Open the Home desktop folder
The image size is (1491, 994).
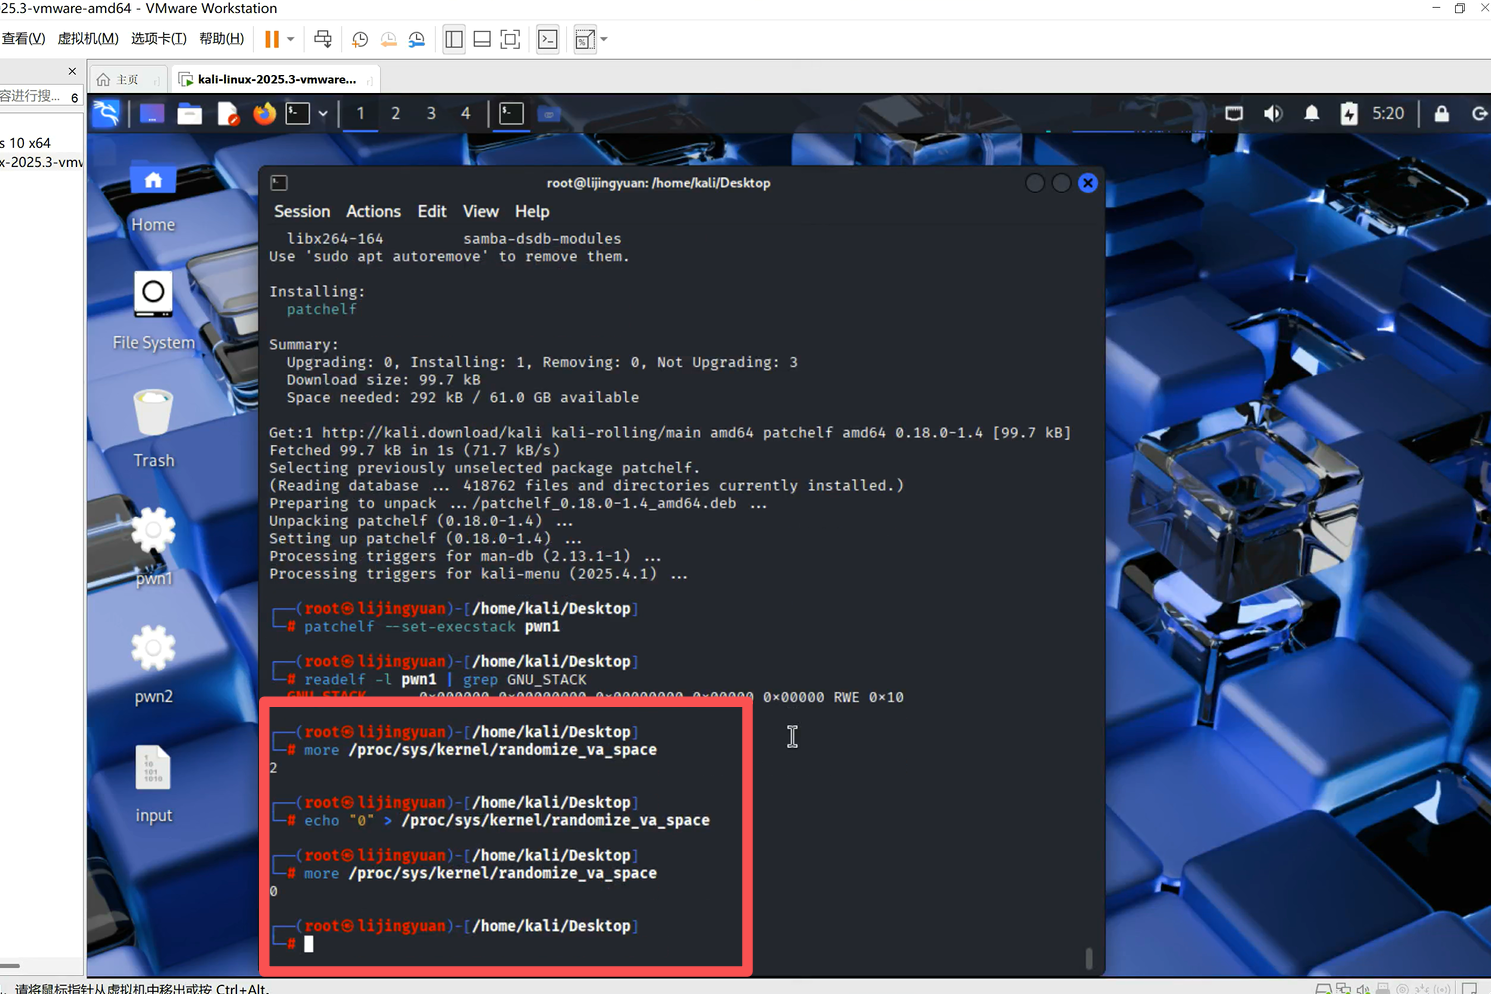coord(153,197)
